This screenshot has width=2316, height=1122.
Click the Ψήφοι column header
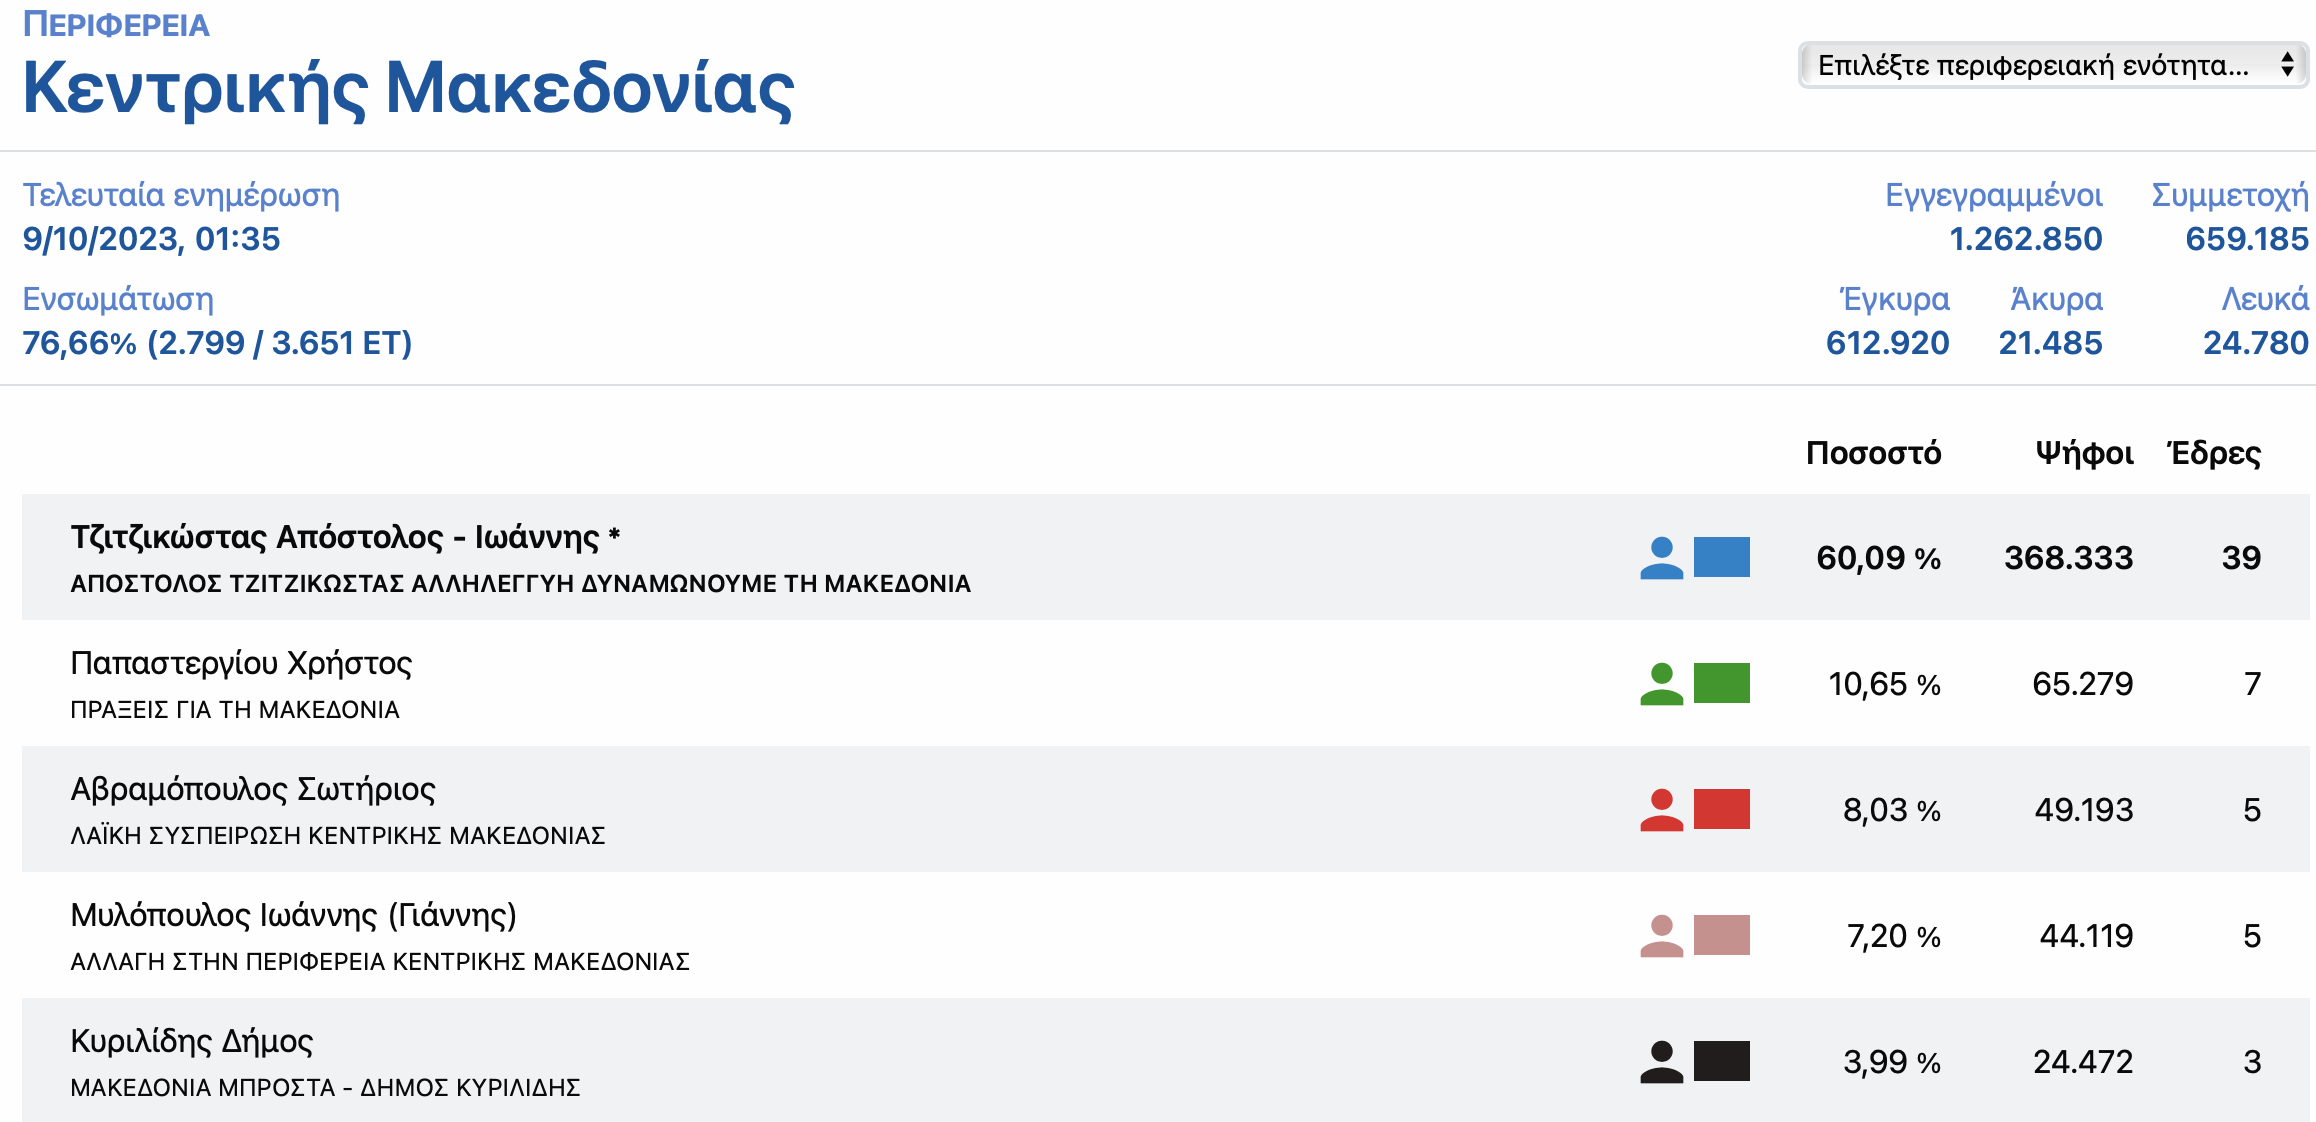pos(2084,453)
